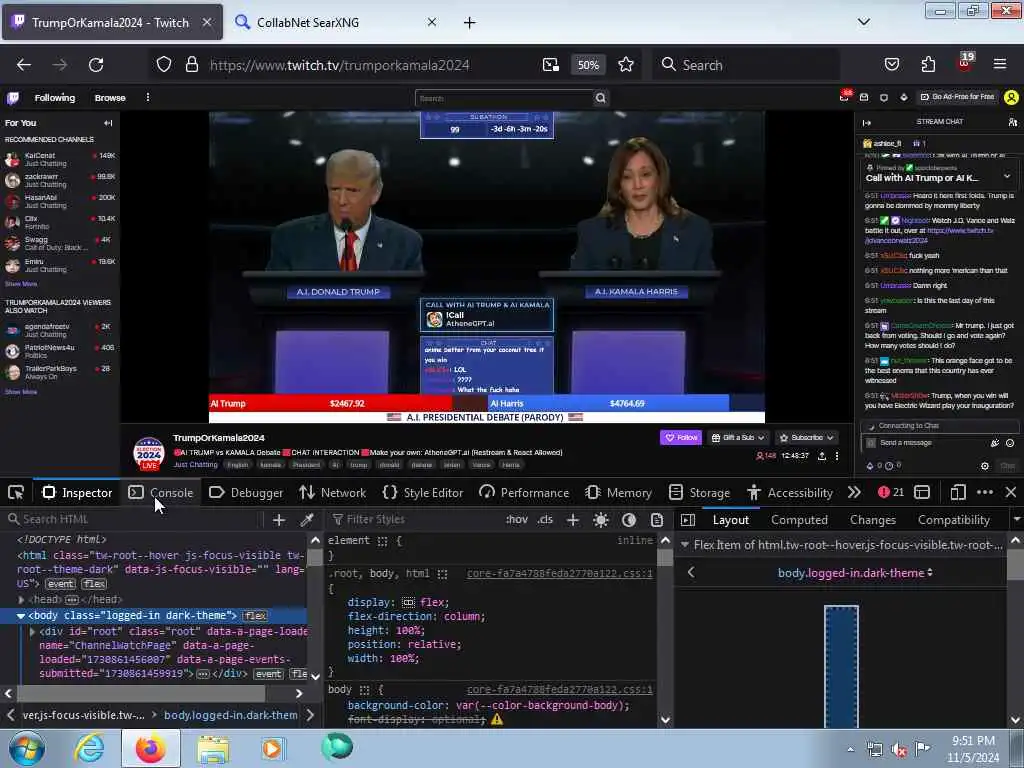Click the body.logged-in.dark-theme breadcrumb

point(231,715)
